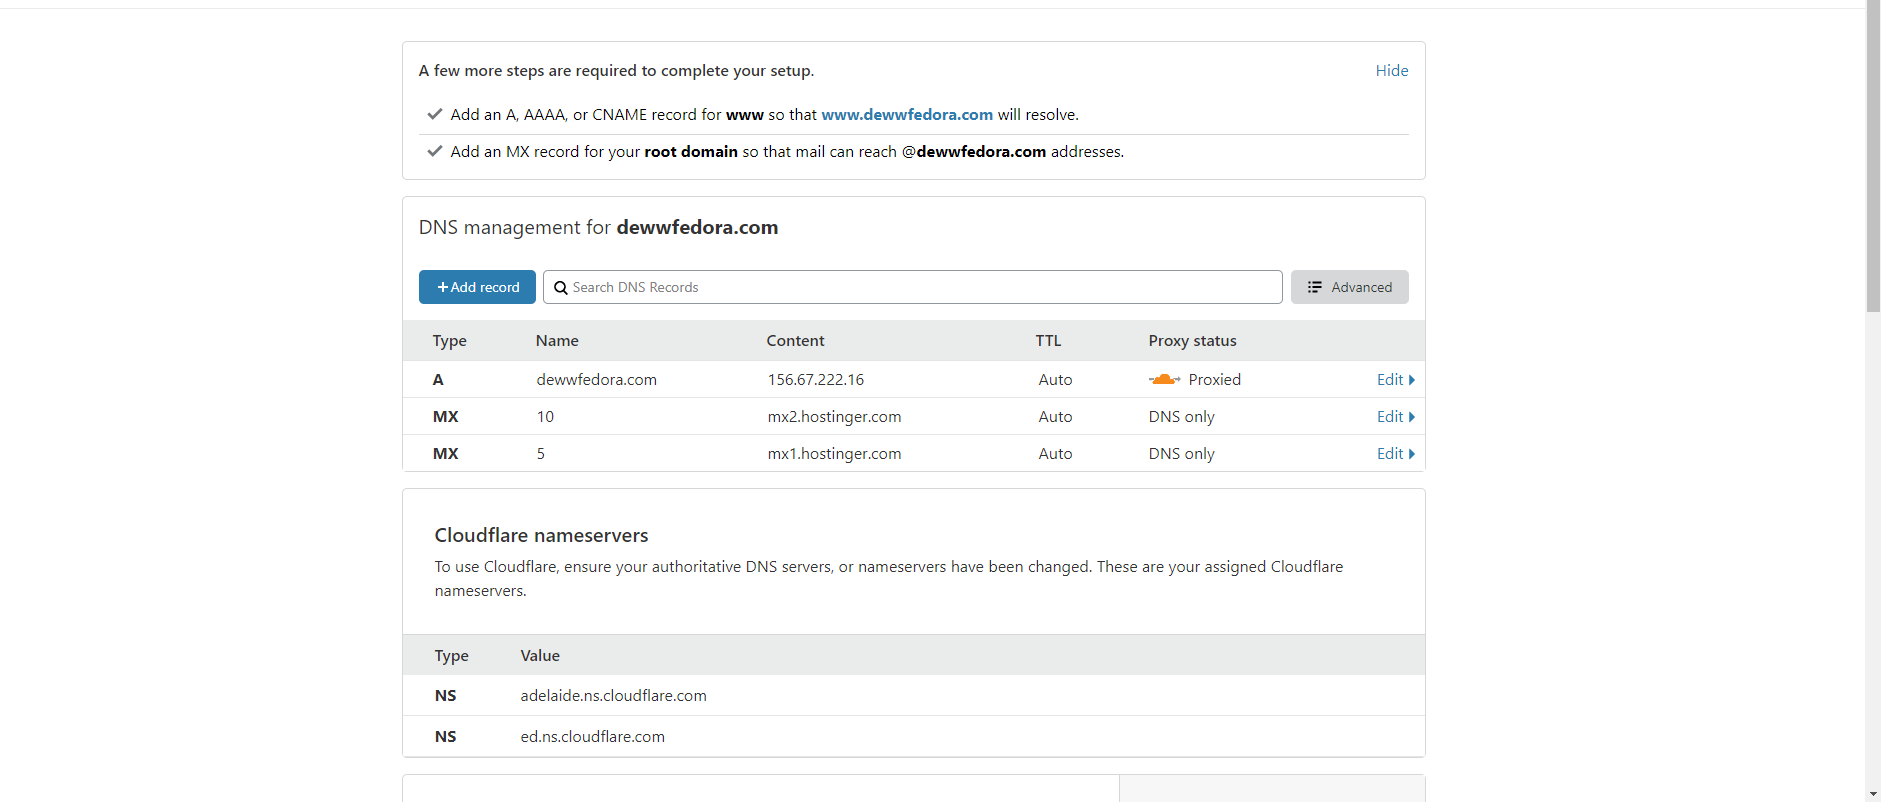Screen dimensions: 1881x802
Task: Click the Value header in nameservers table
Action: point(540,655)
